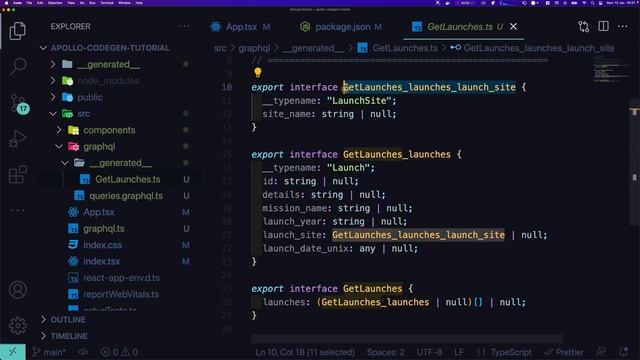Click Ln 10, Col 18 cursor position
Image resolution: width=640 pixels, height=360 pixels.
click(305, 352)
